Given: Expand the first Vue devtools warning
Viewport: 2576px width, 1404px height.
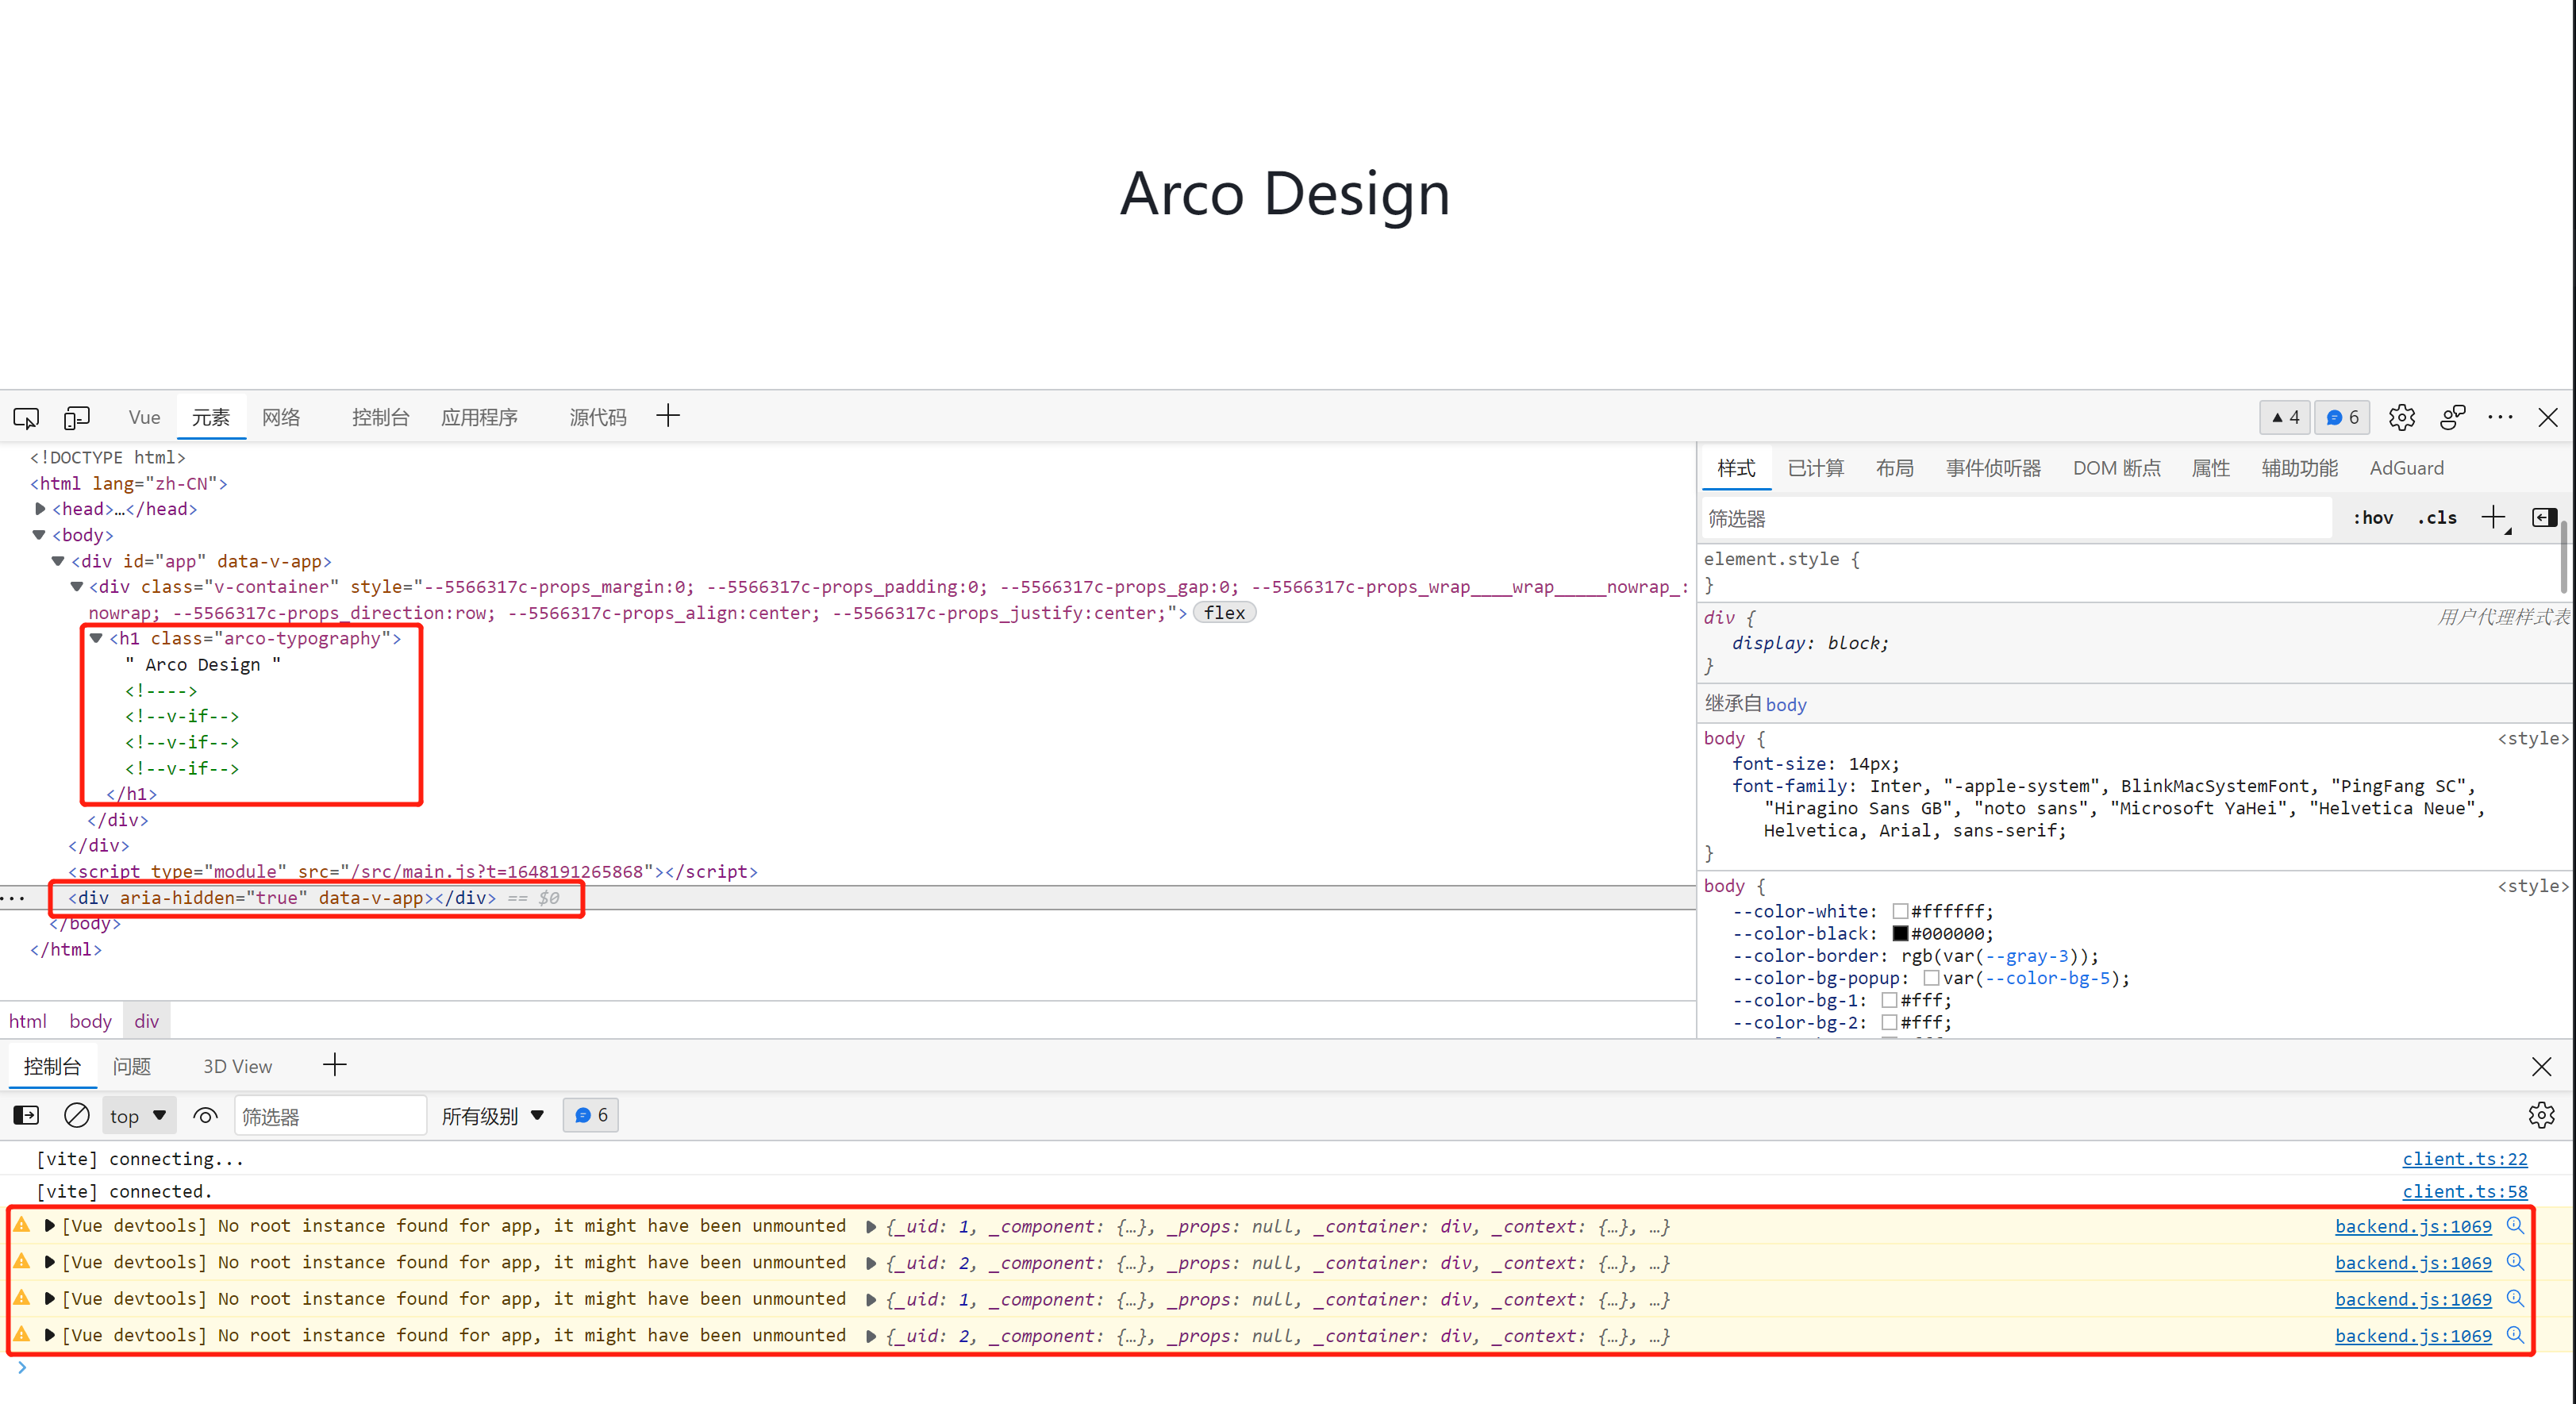Looking at the screenshot, I should pyautogui.click(x=50, y=1225).
